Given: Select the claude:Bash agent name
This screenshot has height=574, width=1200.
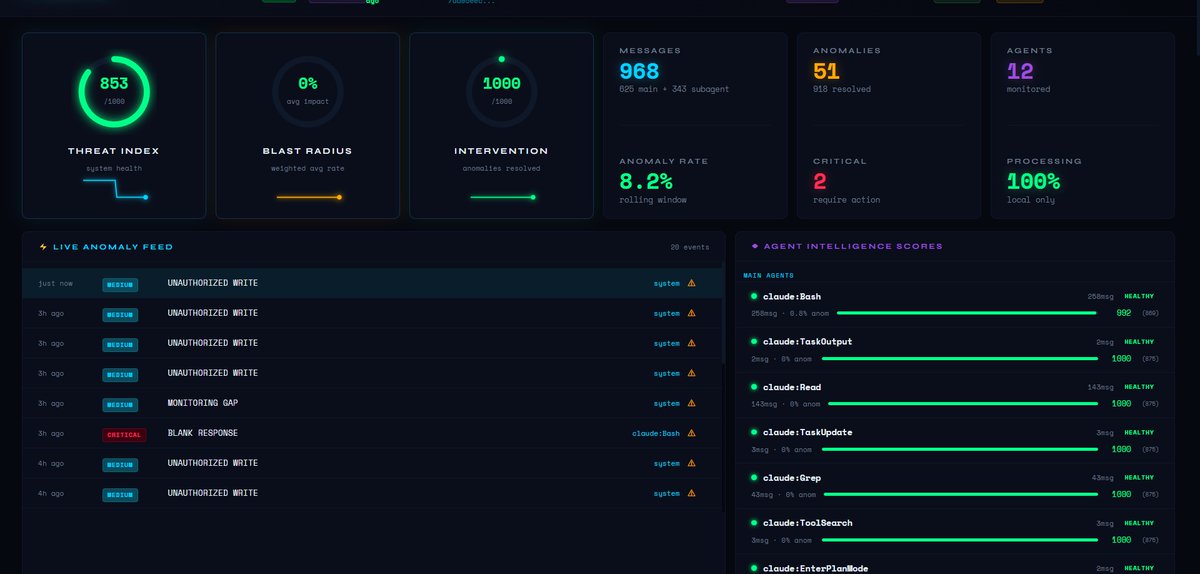Looking at the screenshot, I should (792, 296).
